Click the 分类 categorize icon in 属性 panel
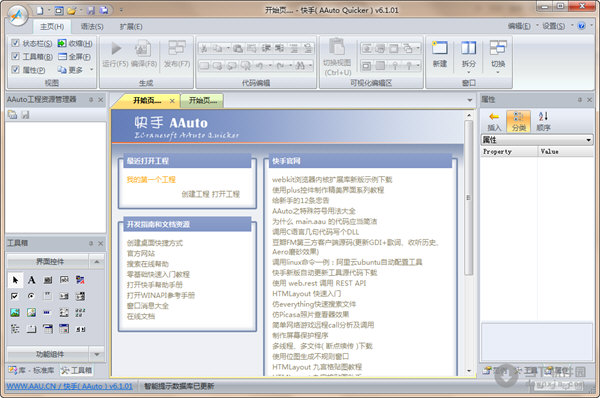Viewport: 600px width, 398px height. [518, 117]
